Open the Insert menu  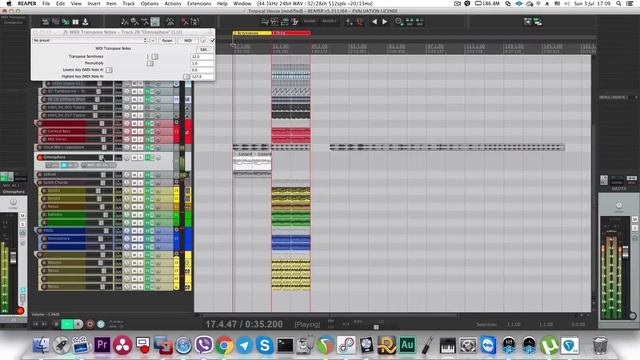(93, 3)
